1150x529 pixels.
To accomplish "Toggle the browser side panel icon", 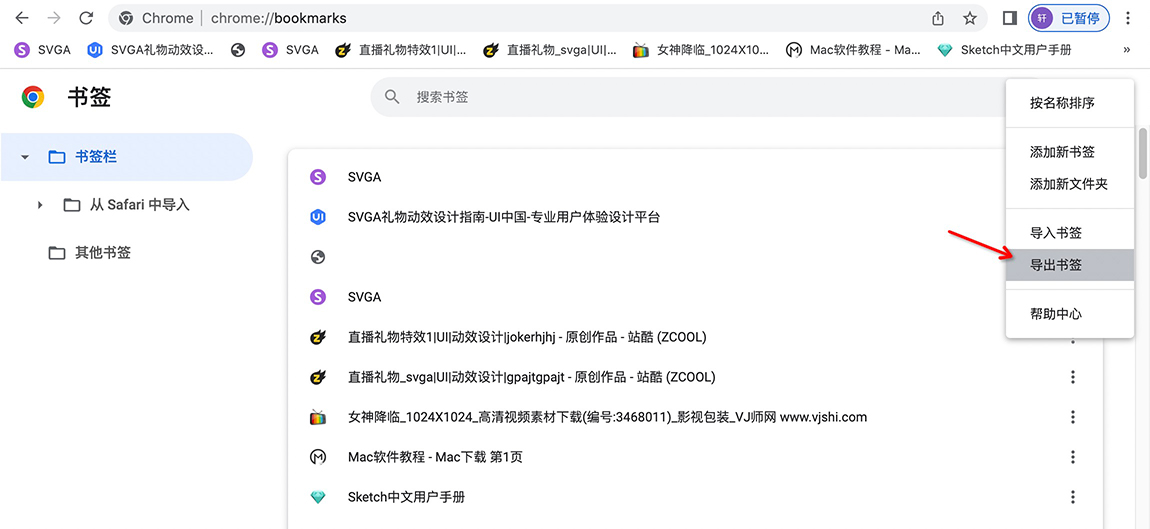I will [1010, 18].
